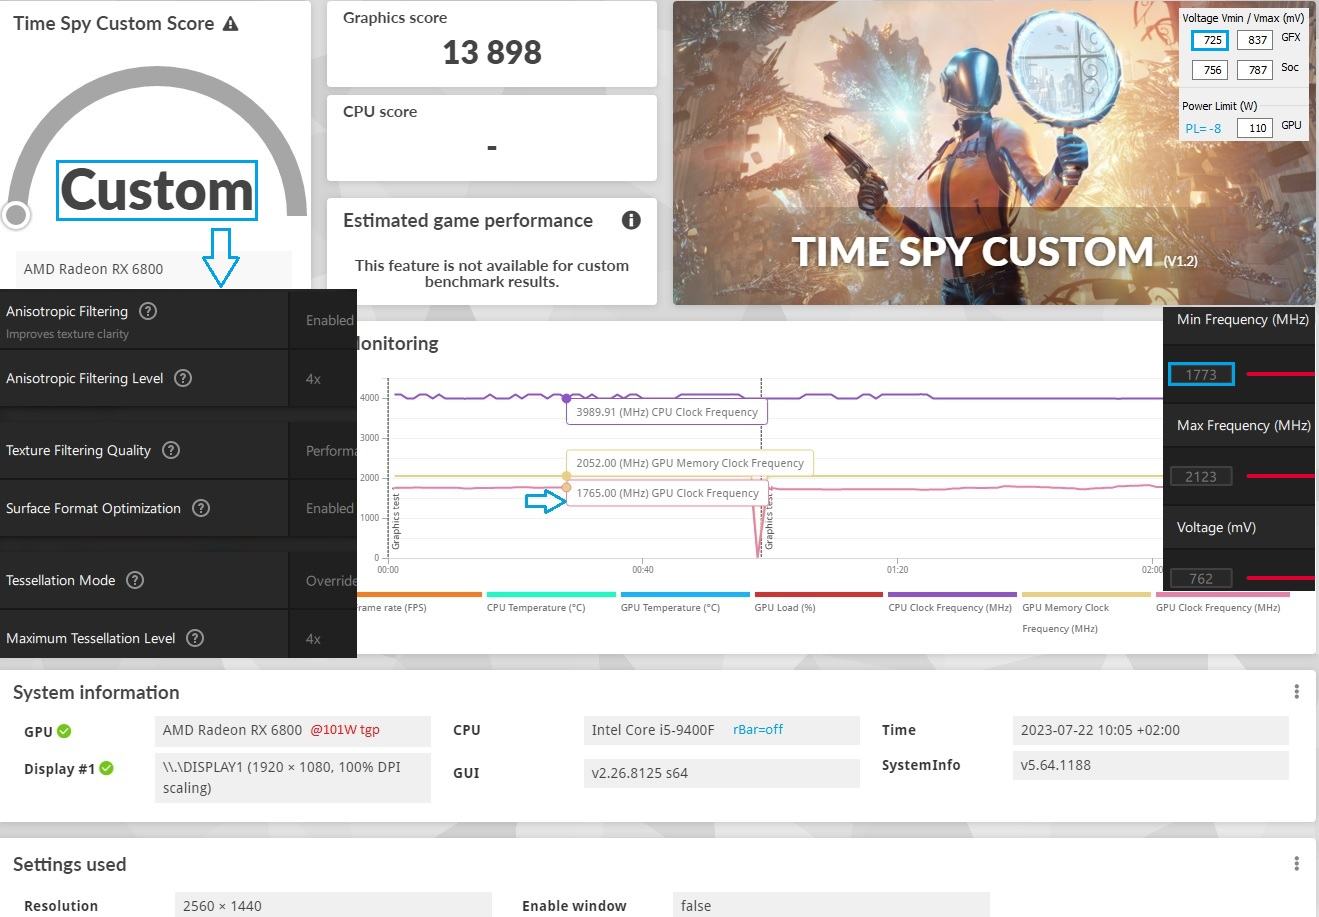The width and height of the screenshot is (1319, 917).
Task: Open the Anisotropic Filtering Level 4x dropdown
Action: [x=323, y=379]
